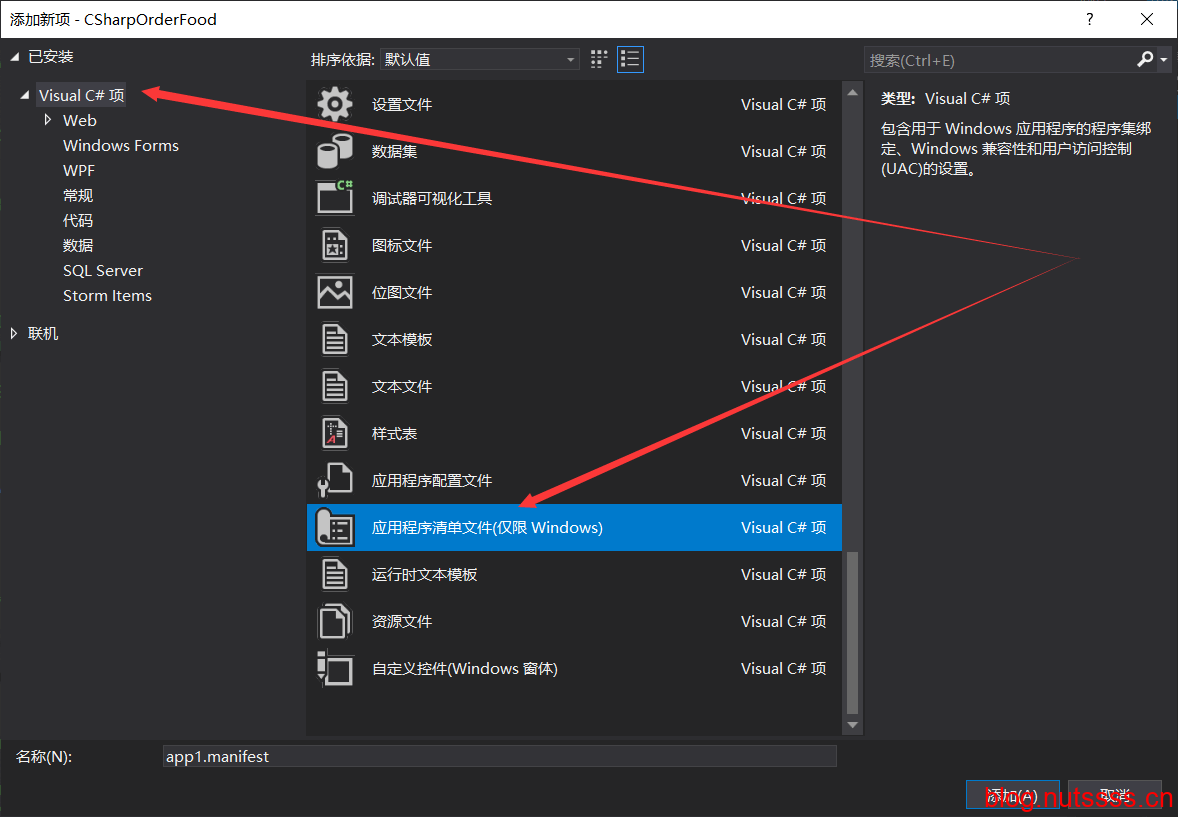Screen dimensions: 1178x817
Task: Collapse the Visual C# 项 node
Action: 25,95
